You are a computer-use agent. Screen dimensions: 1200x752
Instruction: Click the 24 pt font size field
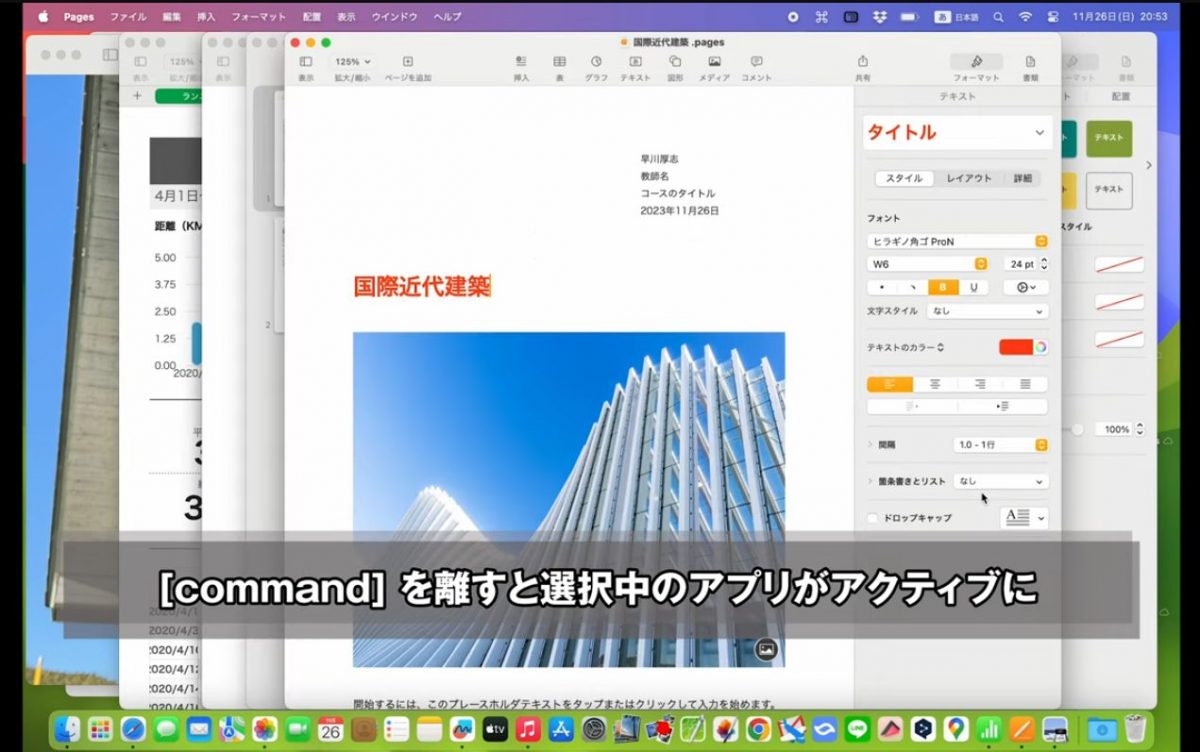pos(1020,264)
